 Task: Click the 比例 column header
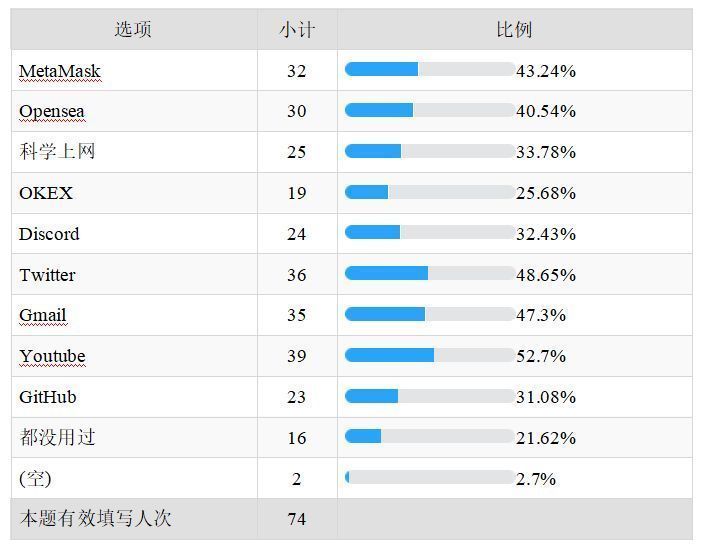514,30
